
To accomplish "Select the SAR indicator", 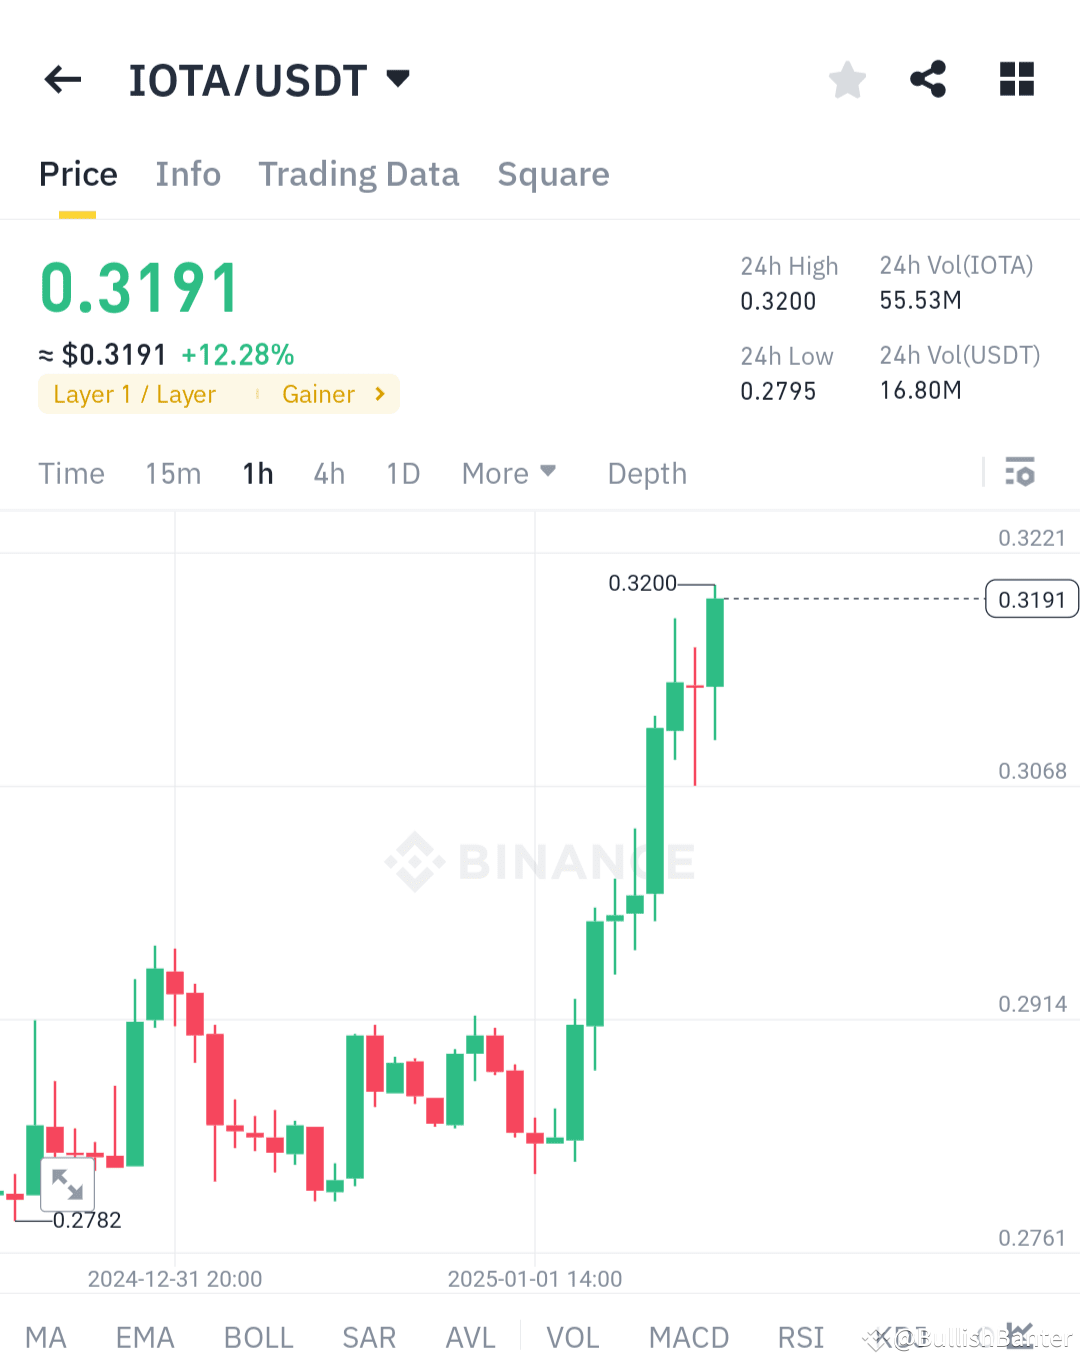I will [368, 1337].
